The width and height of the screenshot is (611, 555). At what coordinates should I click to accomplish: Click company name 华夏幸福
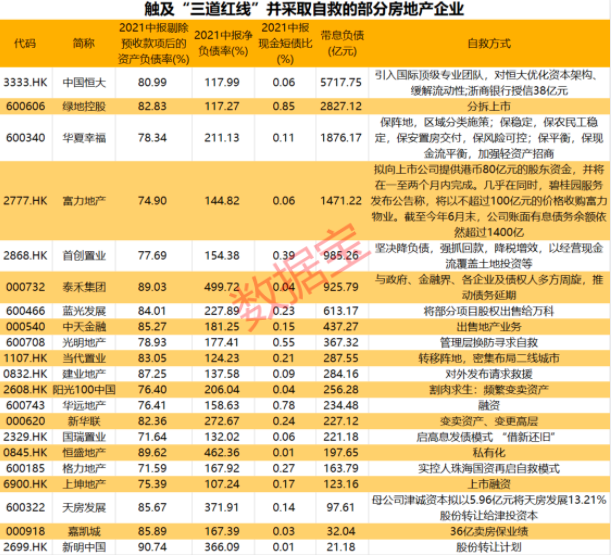coord(84,138)
